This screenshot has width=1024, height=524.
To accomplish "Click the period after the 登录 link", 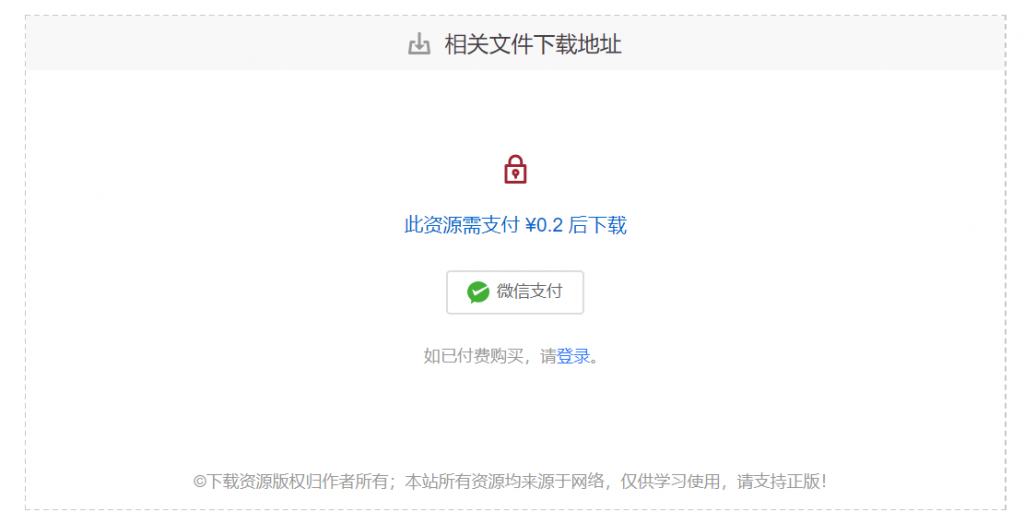I will [x=594, y=359].
